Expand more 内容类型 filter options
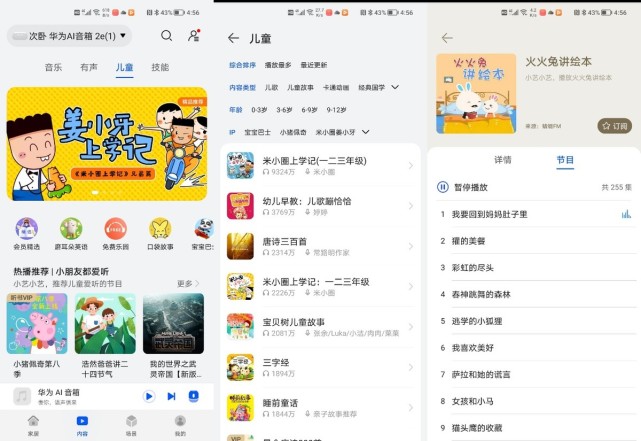This screenshot has height=441, width=641. [x=395, y=87]
